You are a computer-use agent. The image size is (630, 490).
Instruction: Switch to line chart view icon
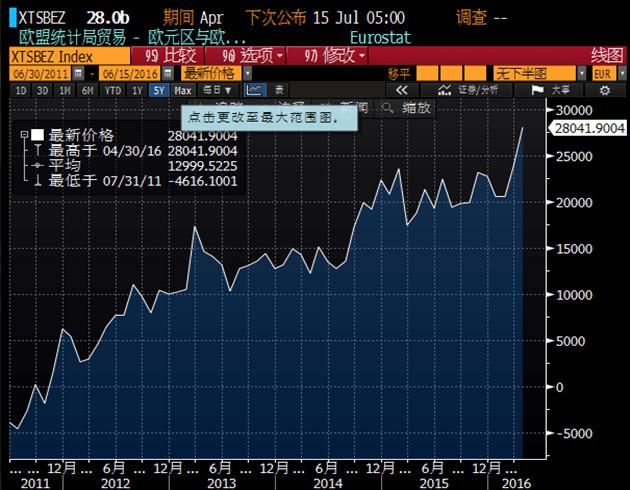click(254, 90)
